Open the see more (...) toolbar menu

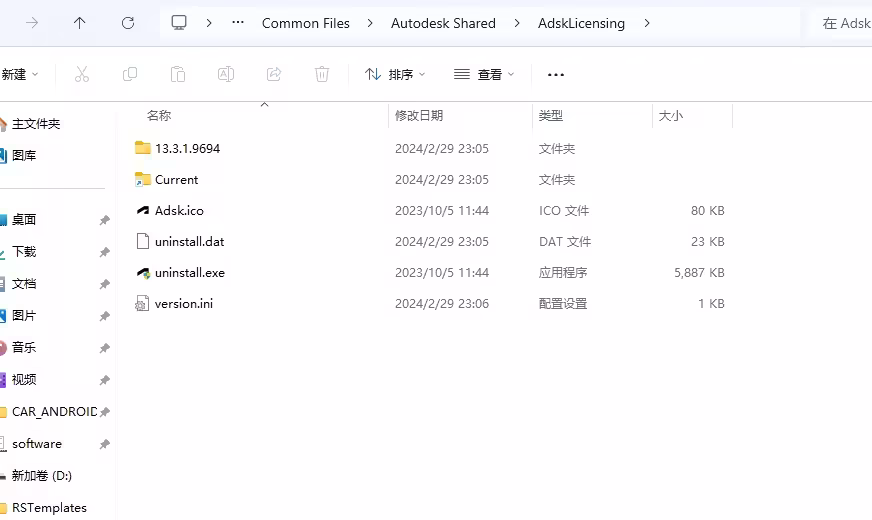tap(556, 74)
